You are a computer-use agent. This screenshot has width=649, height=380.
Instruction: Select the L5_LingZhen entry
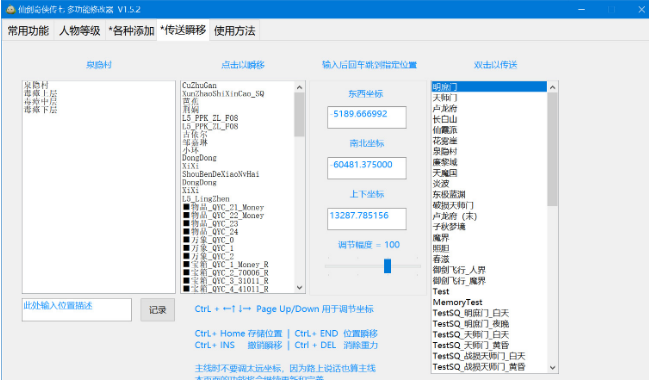tap(206, 199)
